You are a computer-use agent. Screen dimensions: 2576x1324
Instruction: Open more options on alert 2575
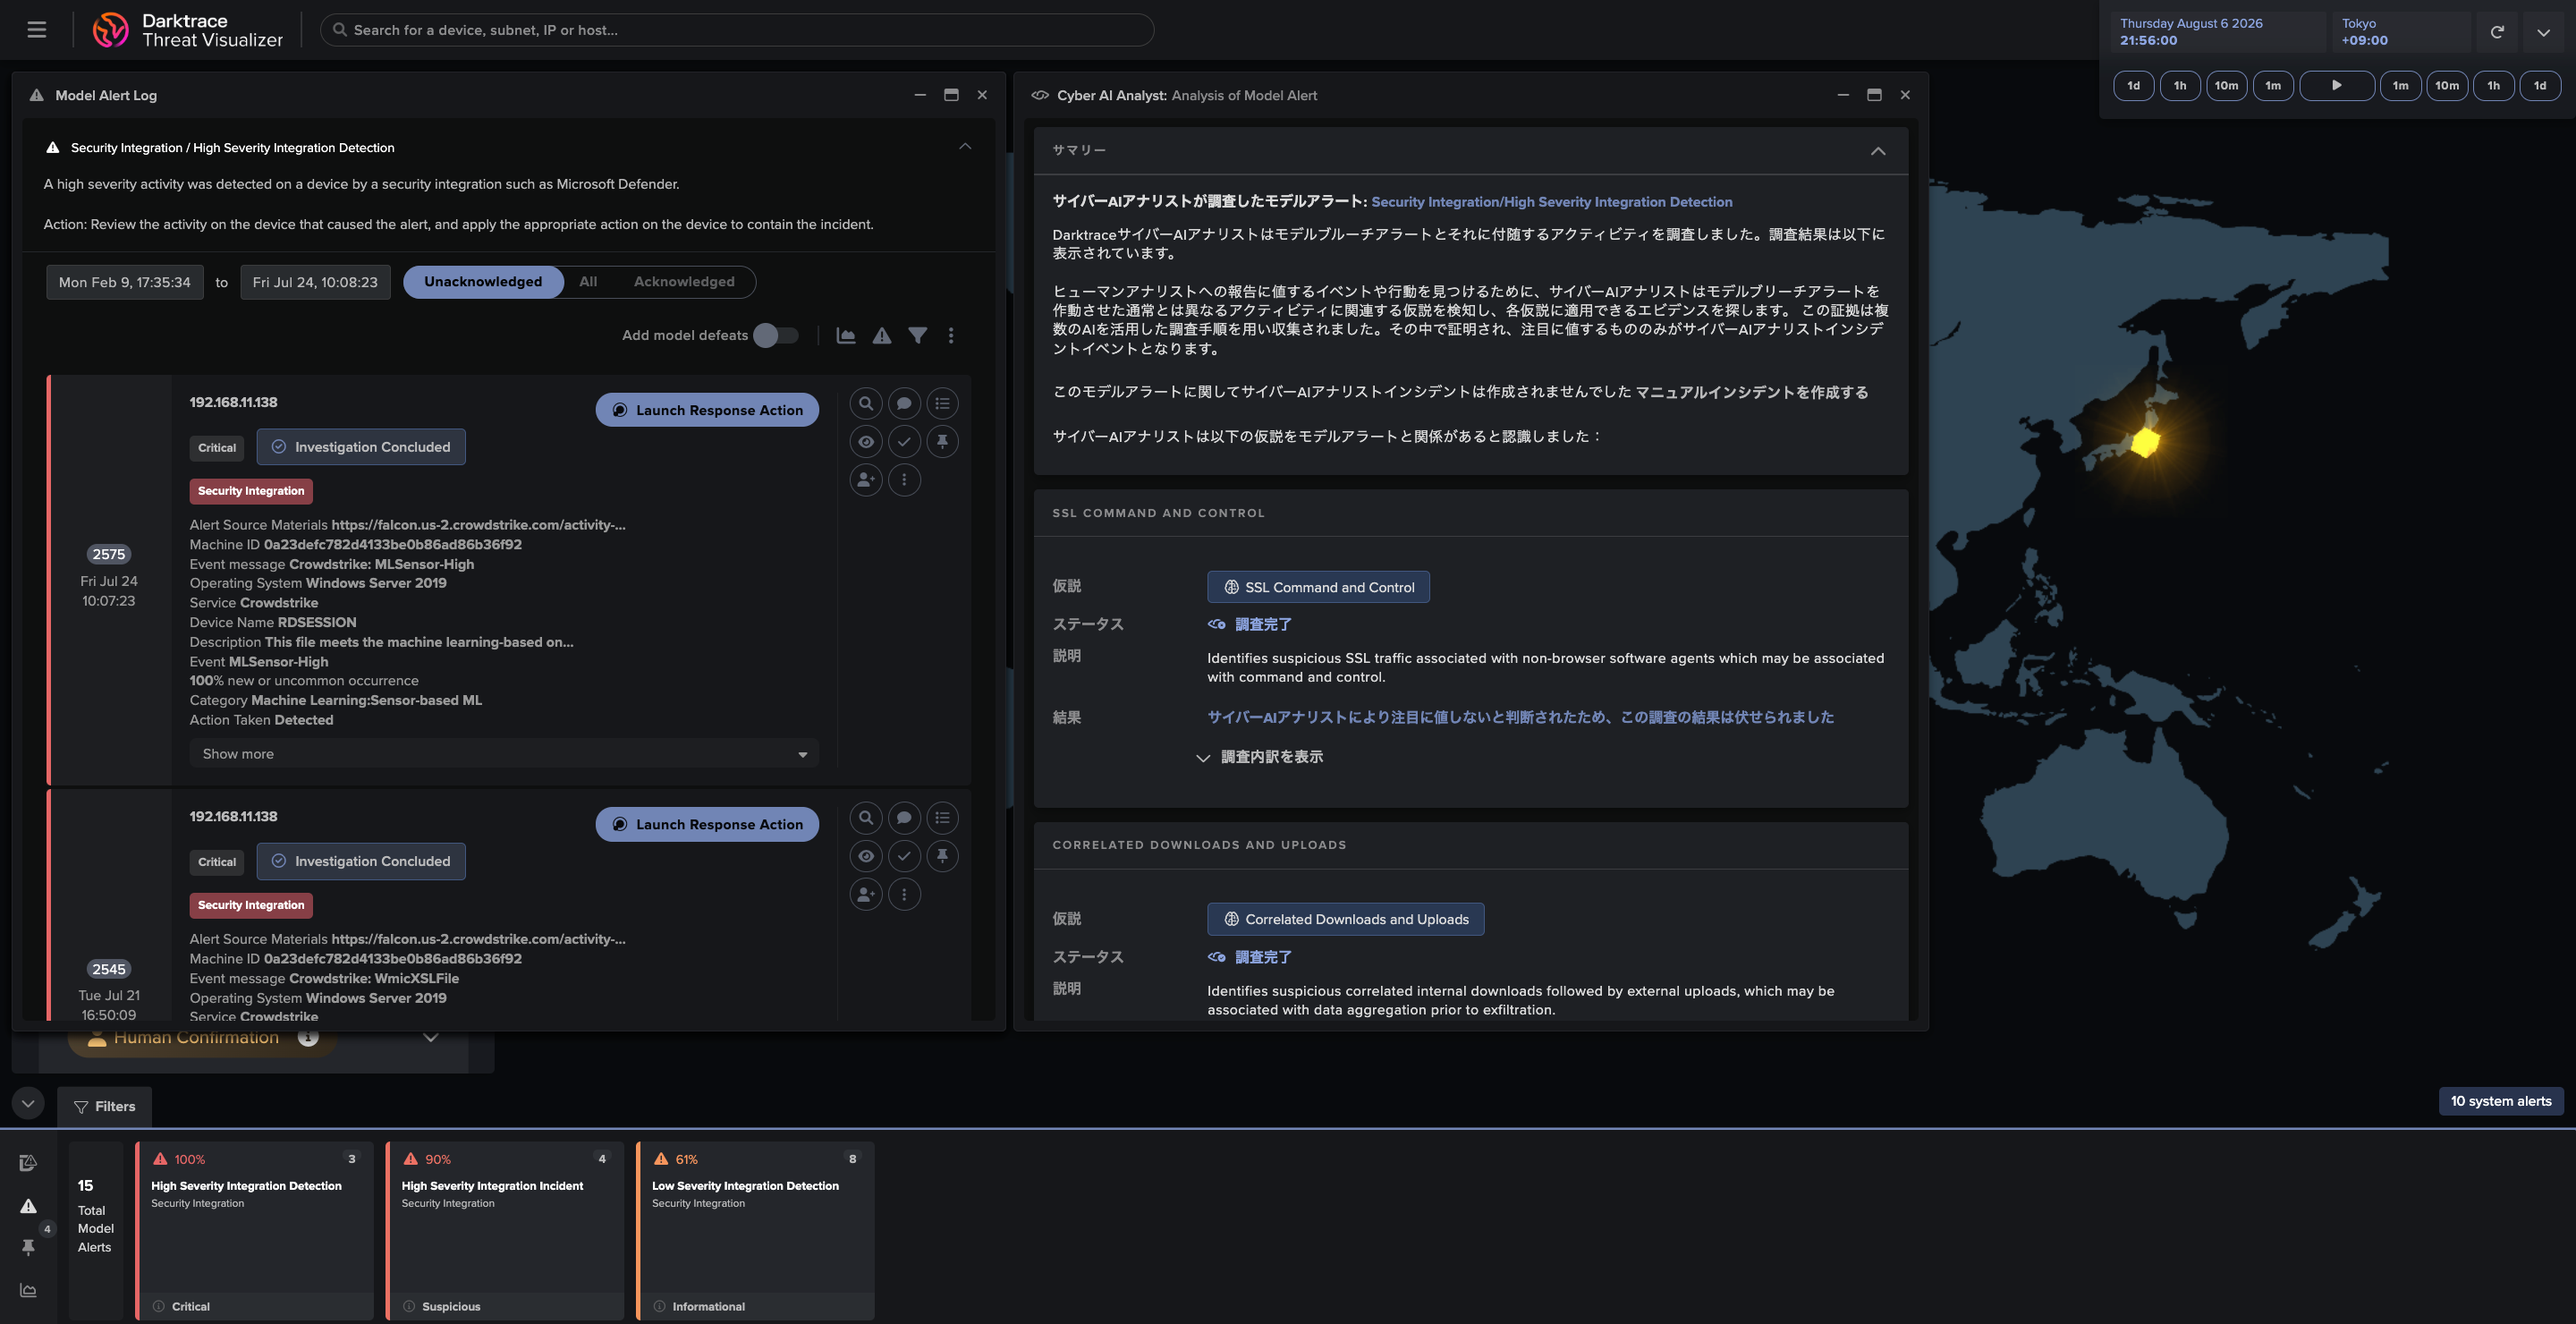pos(904,480)
